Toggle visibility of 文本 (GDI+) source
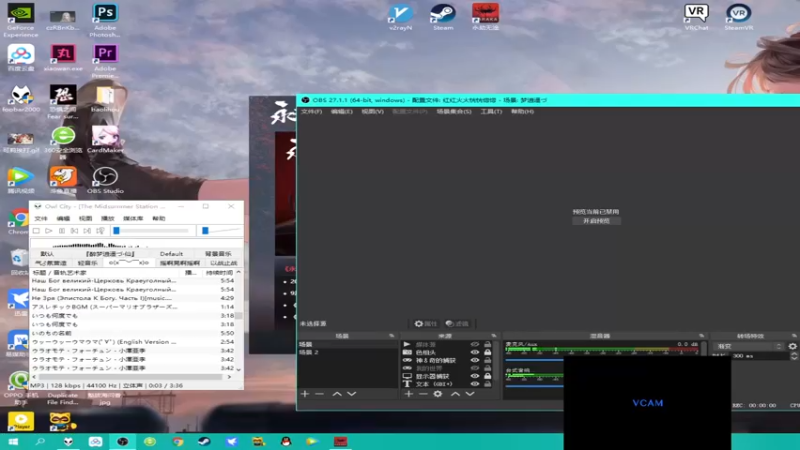 pyautogui.click(x=474, y=384)
